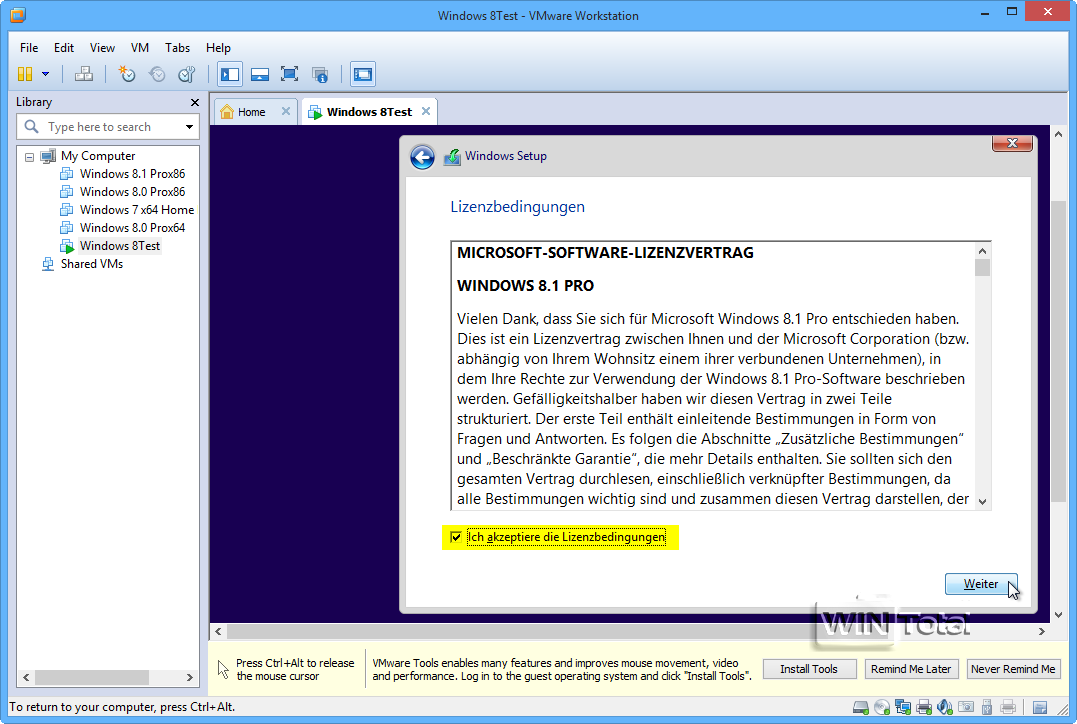This screenshot has height=724, width=1077.
Task: Open the message log status bar icon
Action: [1039, 707]
